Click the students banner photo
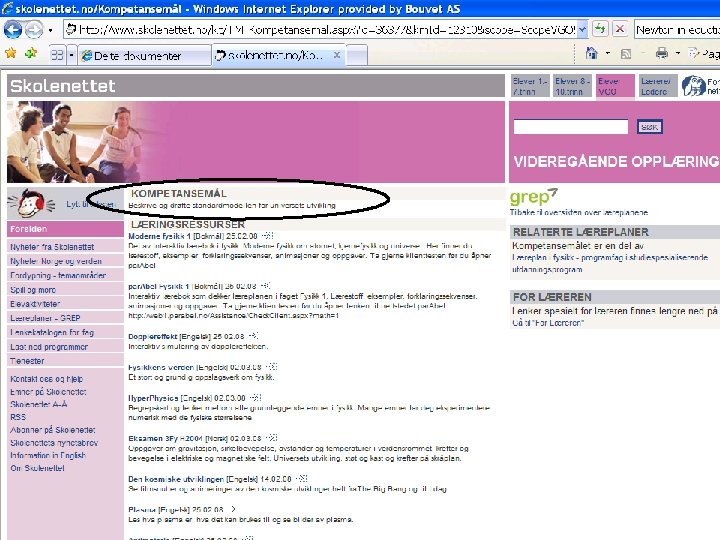The image size is (720, 540). click(76, 142)
